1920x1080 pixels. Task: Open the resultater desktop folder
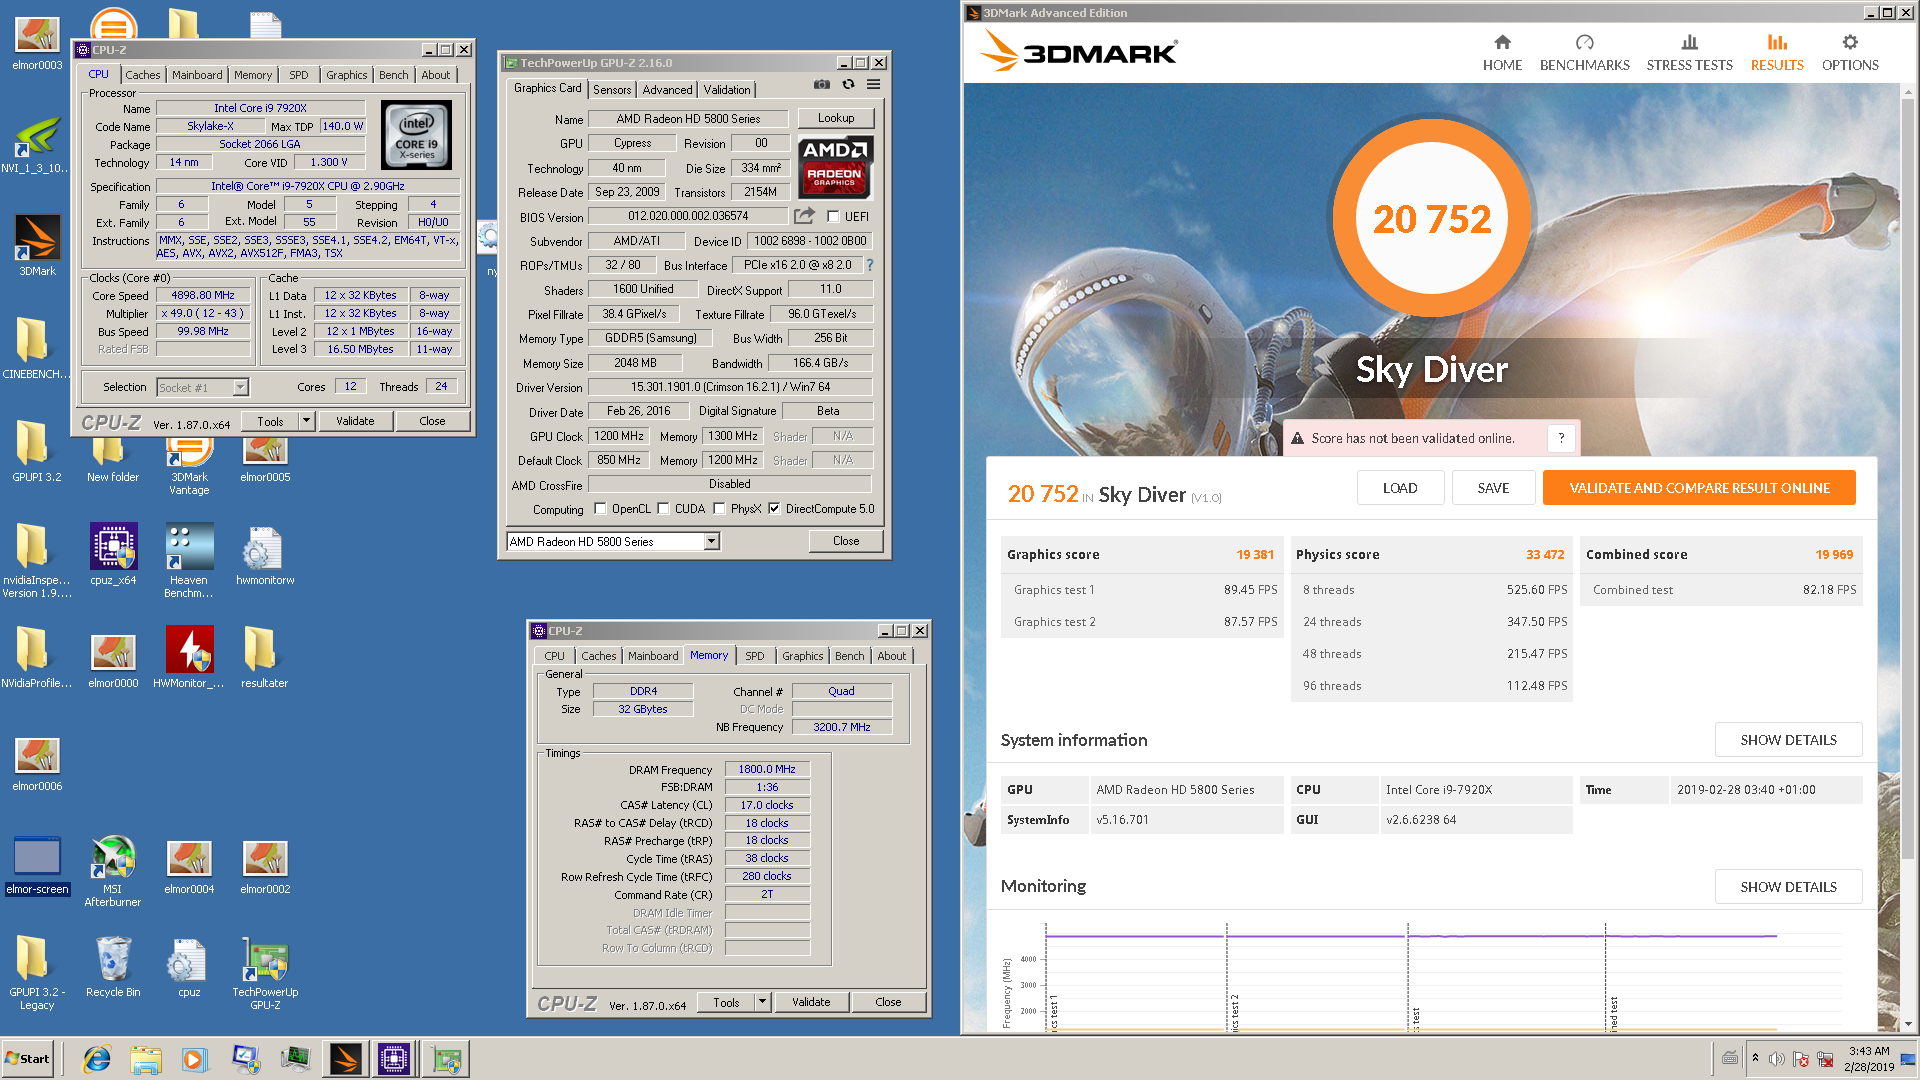[x=264, y=658]
